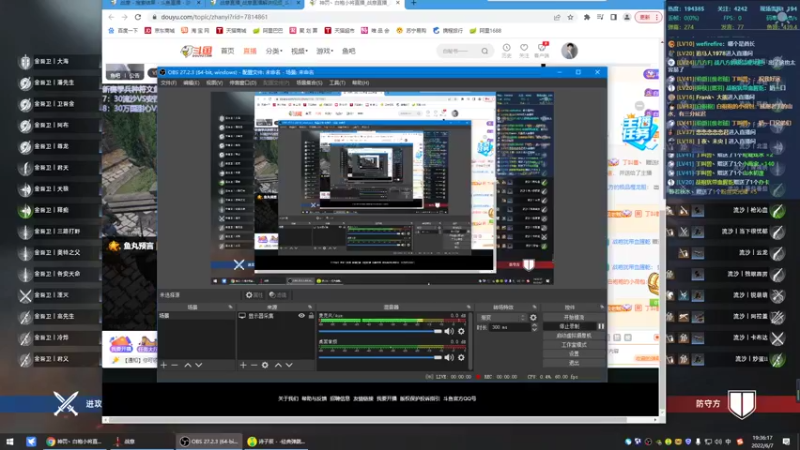
Task: Go back with browser back arrow
Action: (x=112, y=17)
